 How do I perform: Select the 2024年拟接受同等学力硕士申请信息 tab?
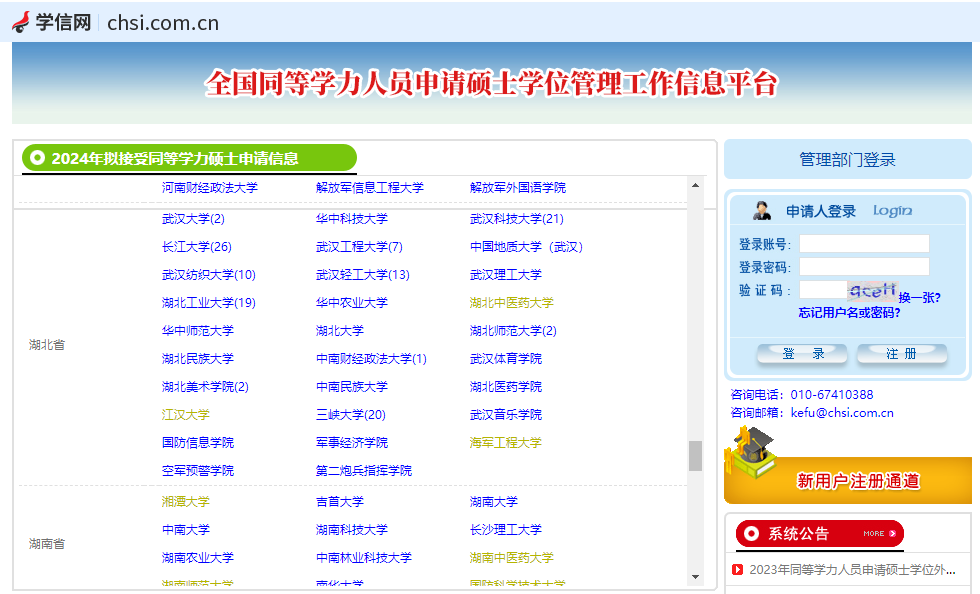189,158
